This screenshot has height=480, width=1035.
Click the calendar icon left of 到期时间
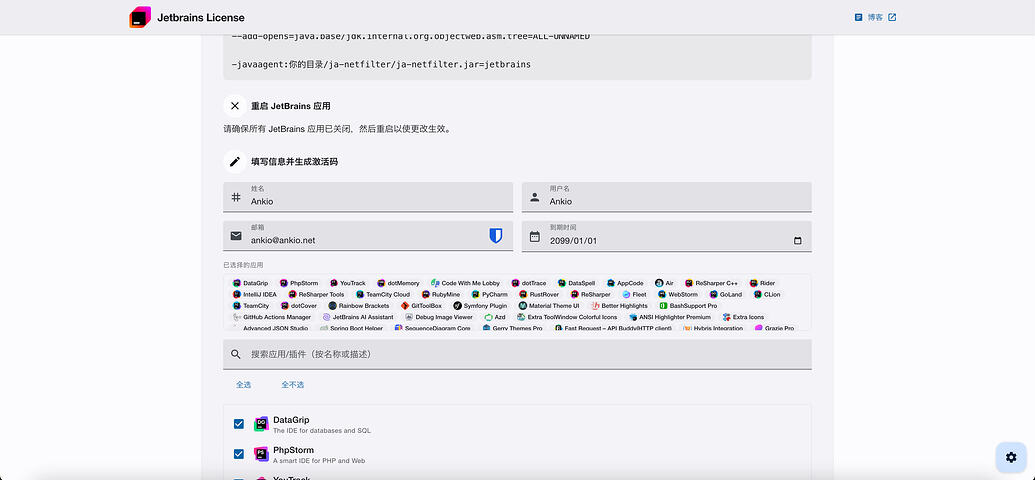535,236
